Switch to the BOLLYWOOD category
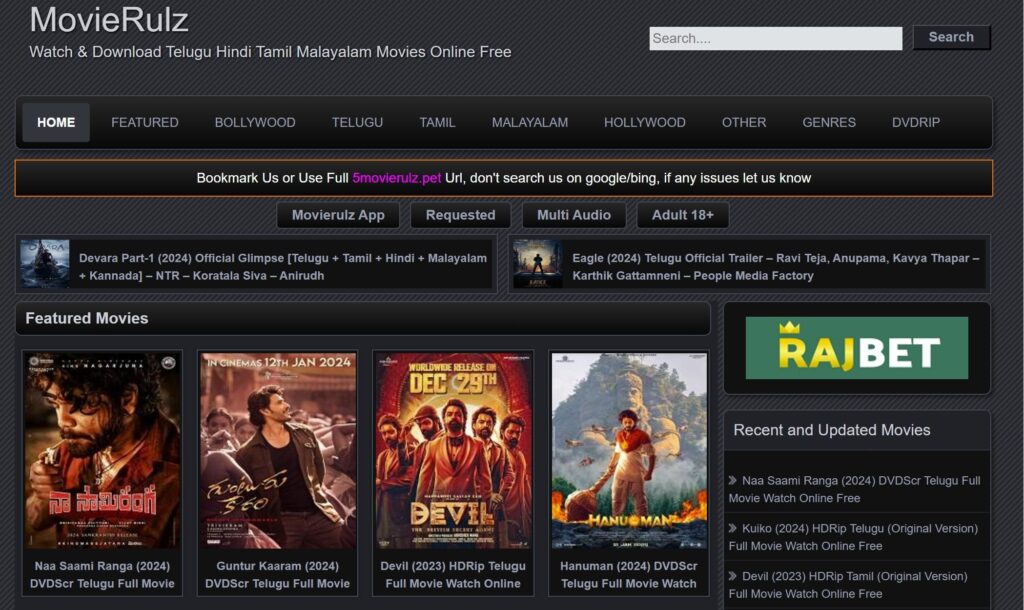The width and height of the screenshot is (1024, 610). 253,122
